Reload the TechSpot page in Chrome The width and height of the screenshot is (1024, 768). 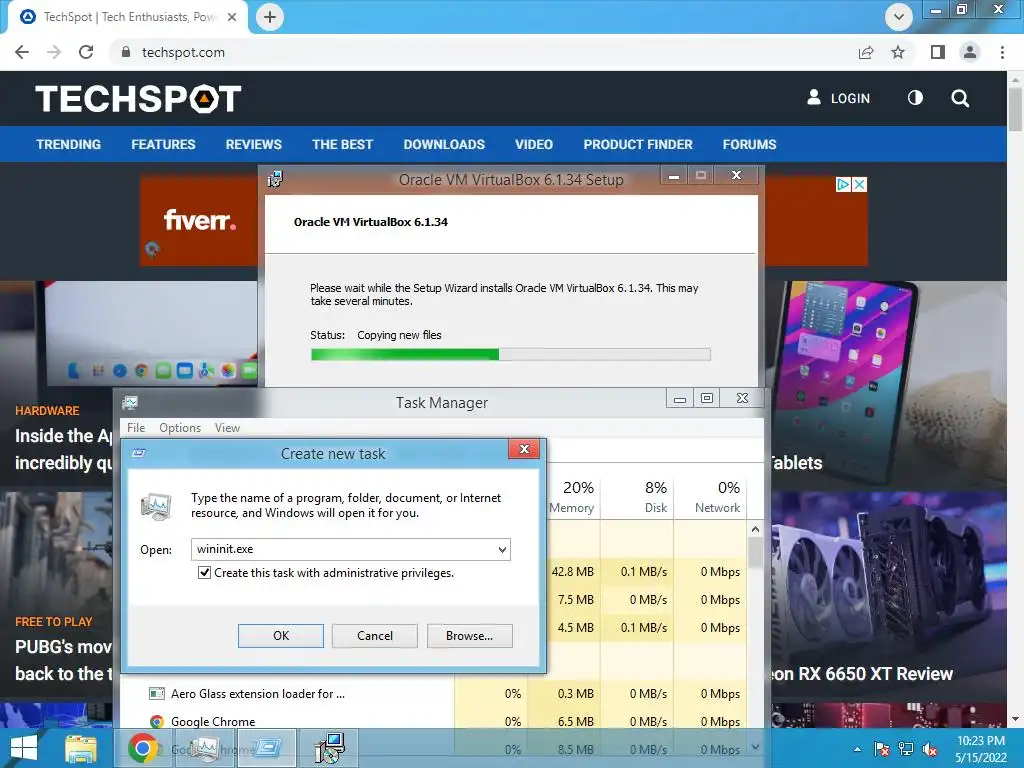click(86, 52)
